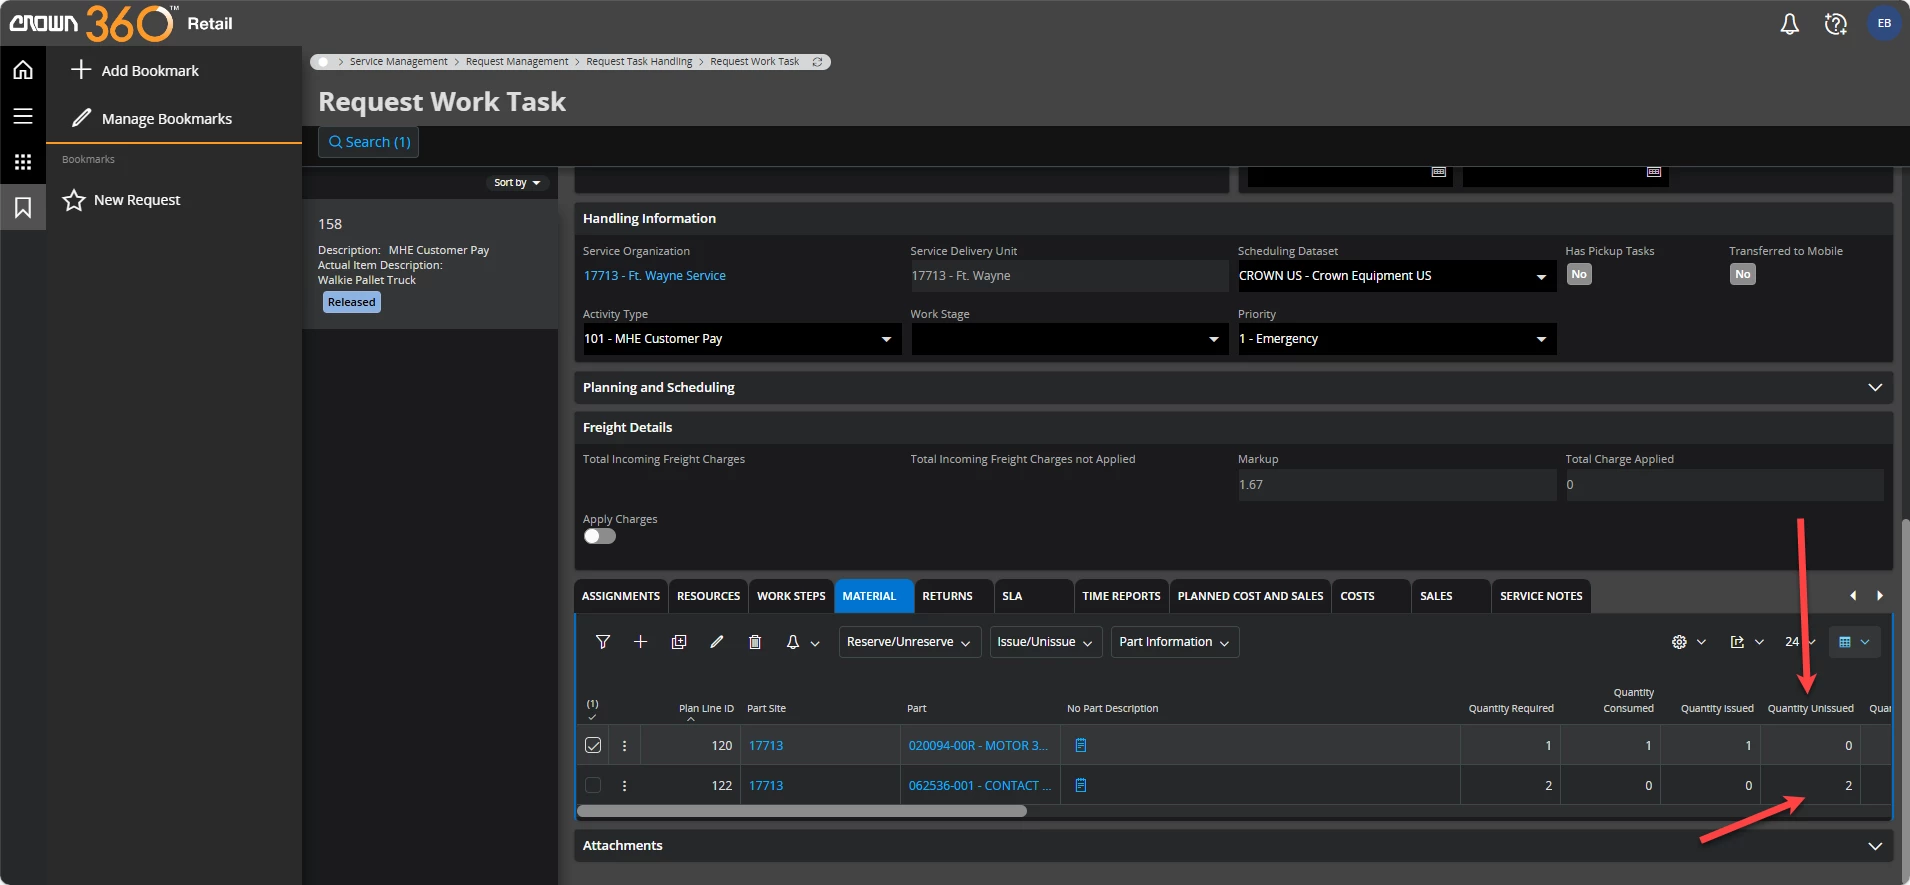The width and height of the screenshot is (1910, 885).
Task: Click the horizontal scrollbar in Material table
Action: [x=802, y=811]
